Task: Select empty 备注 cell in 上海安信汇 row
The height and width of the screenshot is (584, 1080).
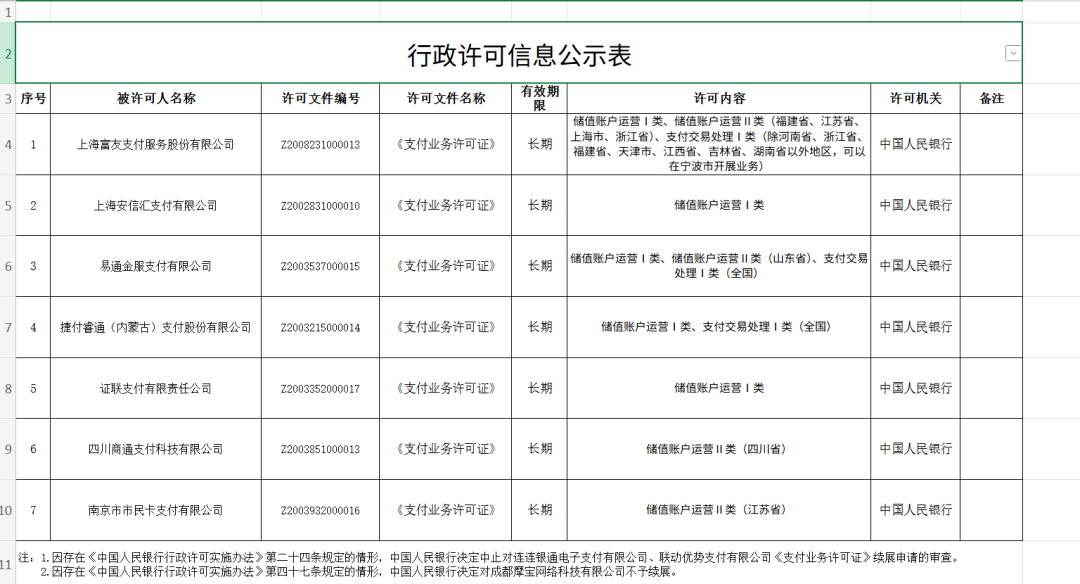Action: pyautogui.click(x=991, y=205)
